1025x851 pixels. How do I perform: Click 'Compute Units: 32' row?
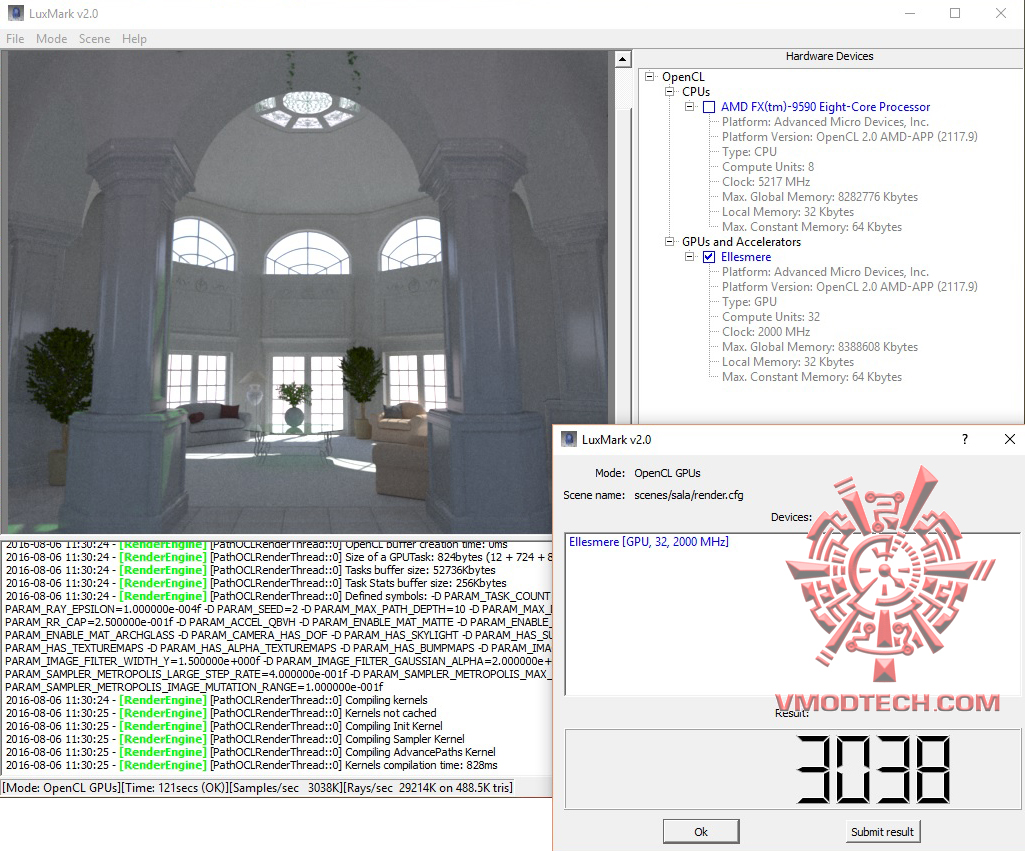[x=771, y=317]
